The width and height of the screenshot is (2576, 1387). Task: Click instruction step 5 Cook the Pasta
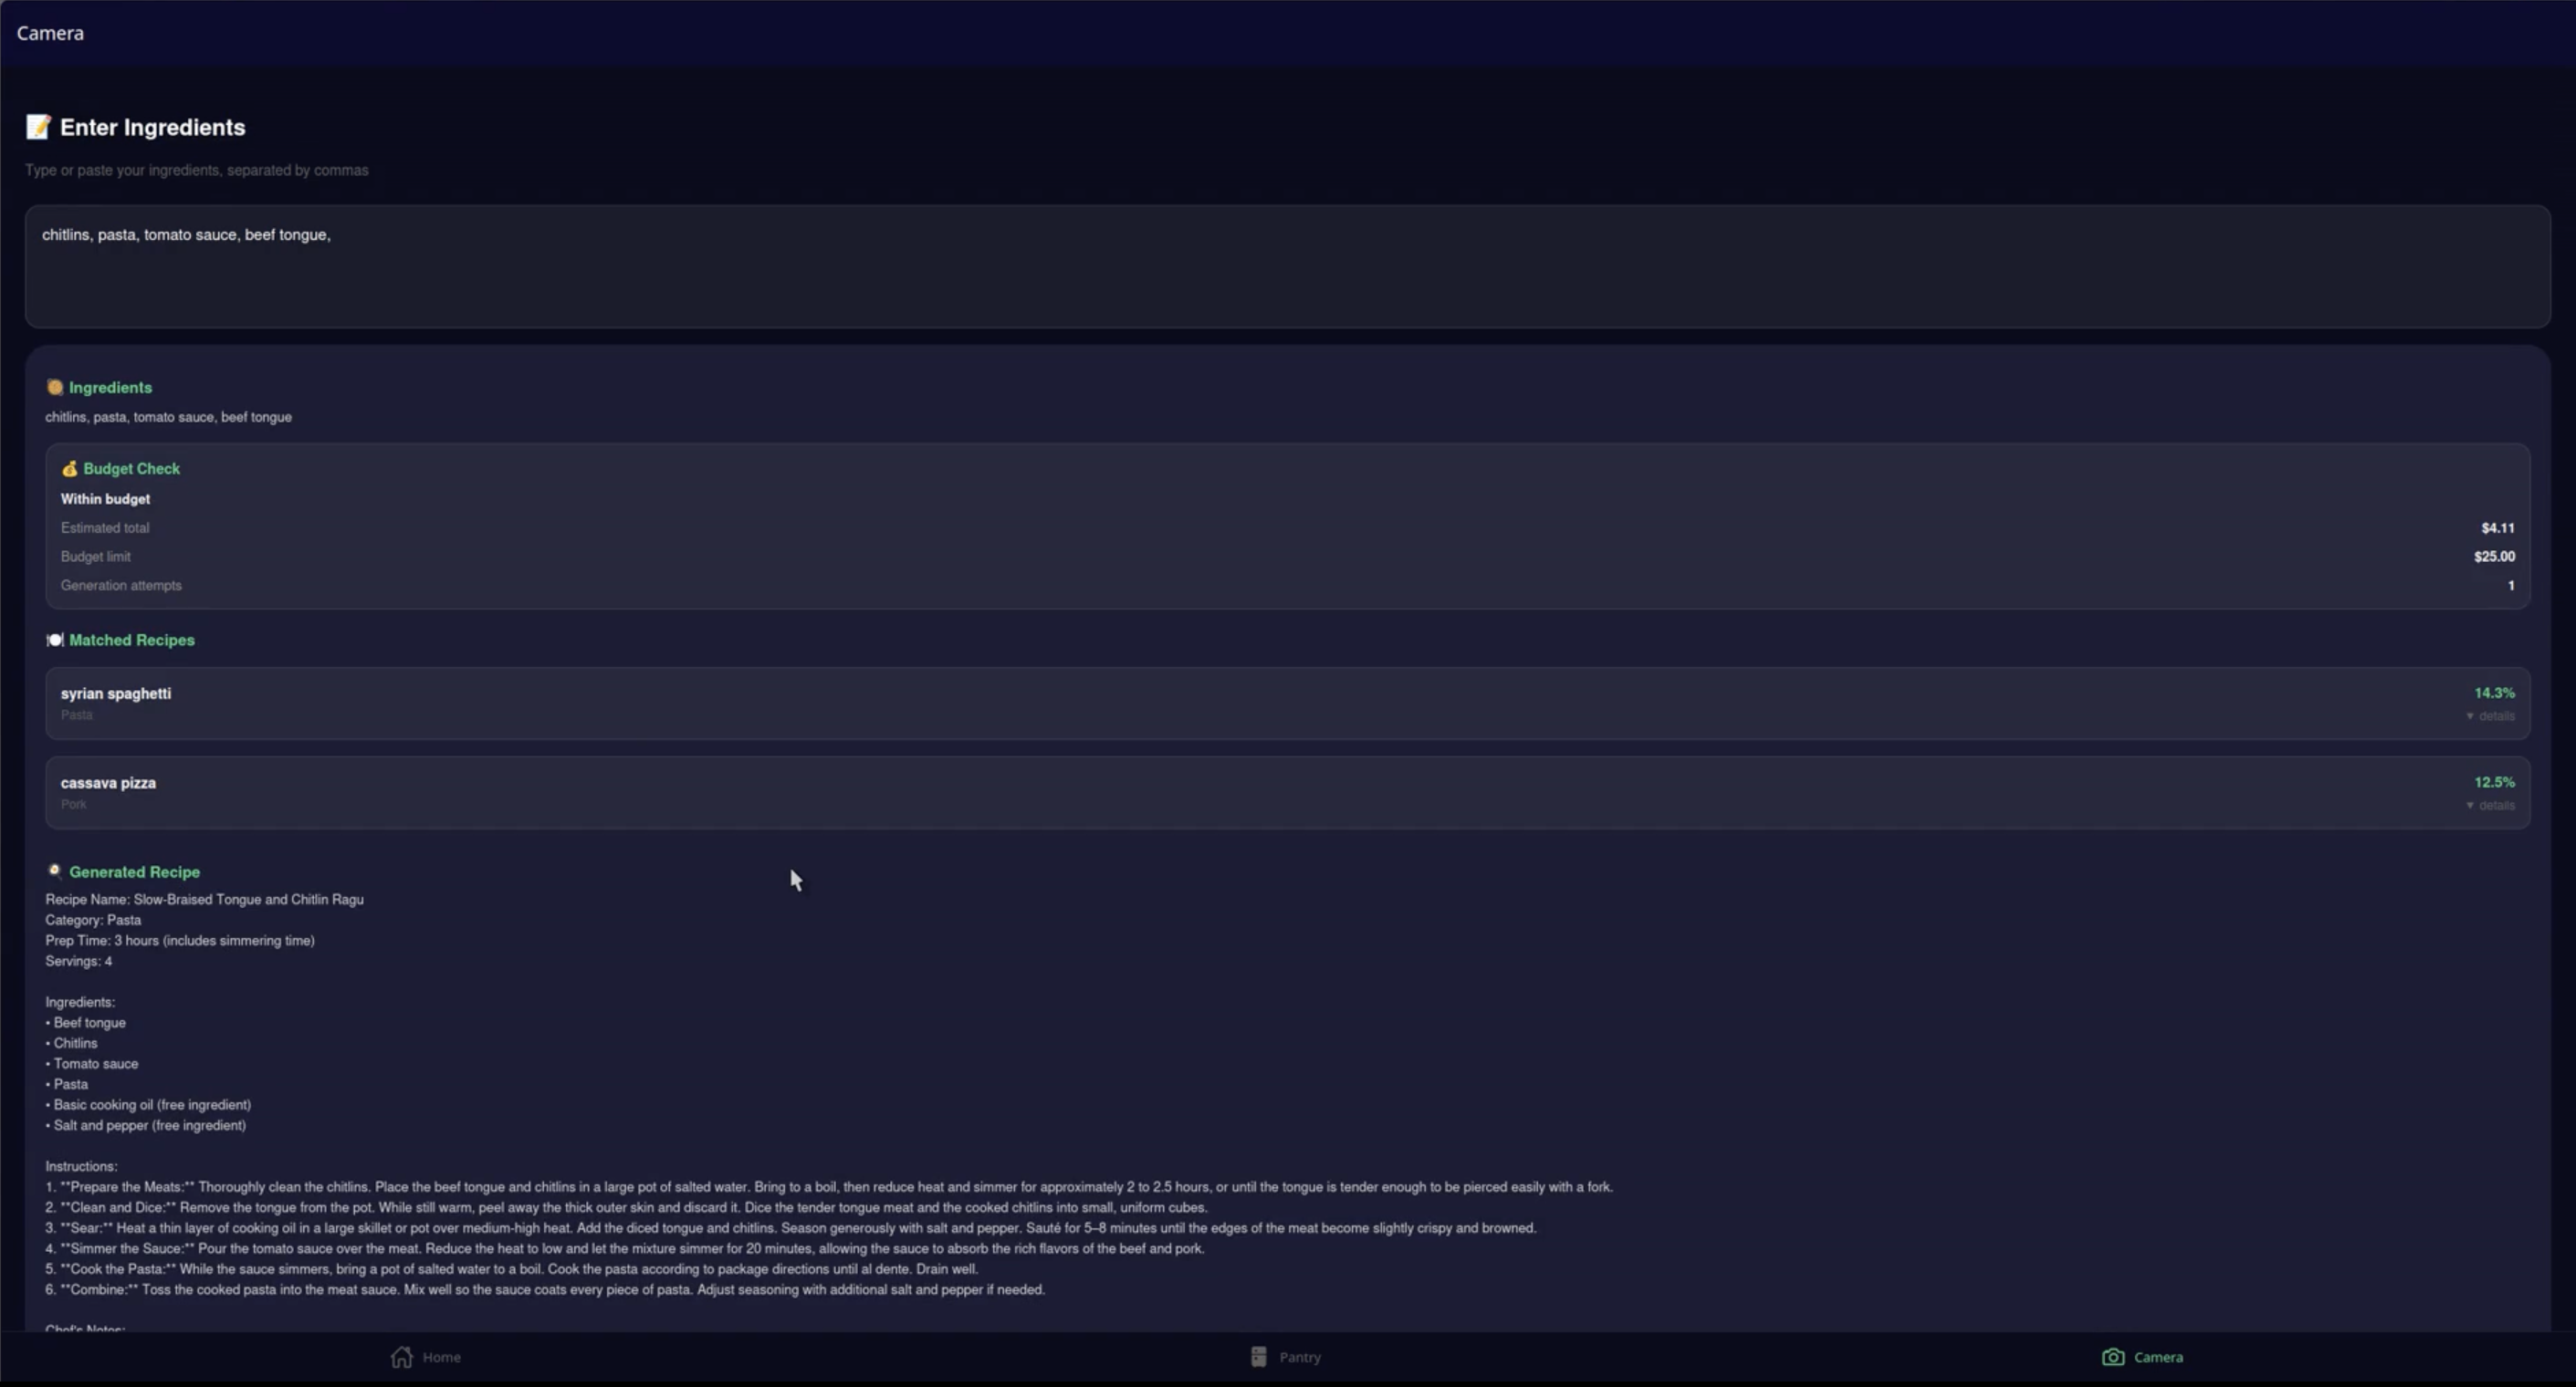pos(511,1269)
